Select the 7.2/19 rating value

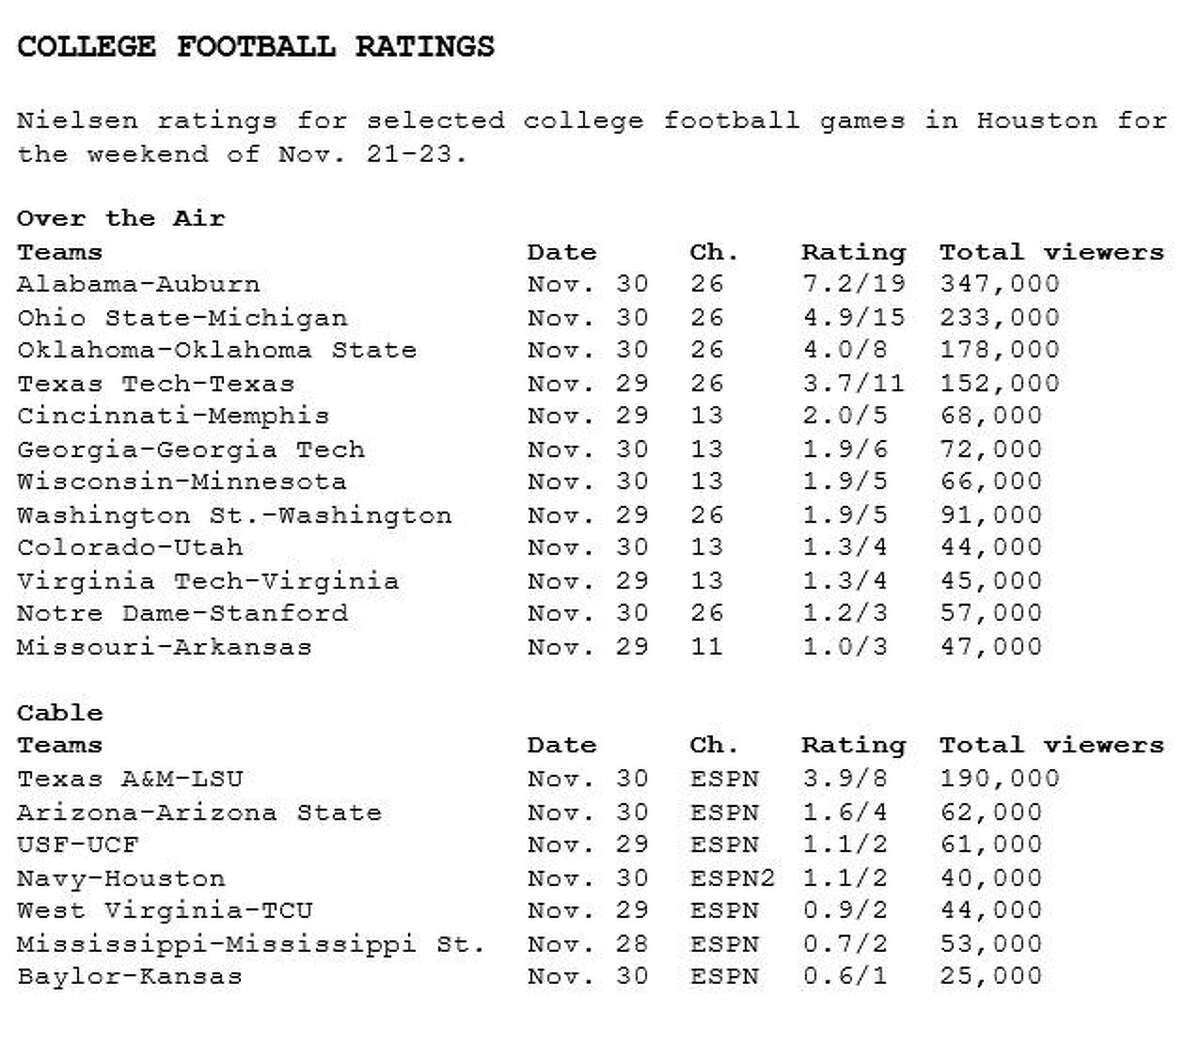853,284
